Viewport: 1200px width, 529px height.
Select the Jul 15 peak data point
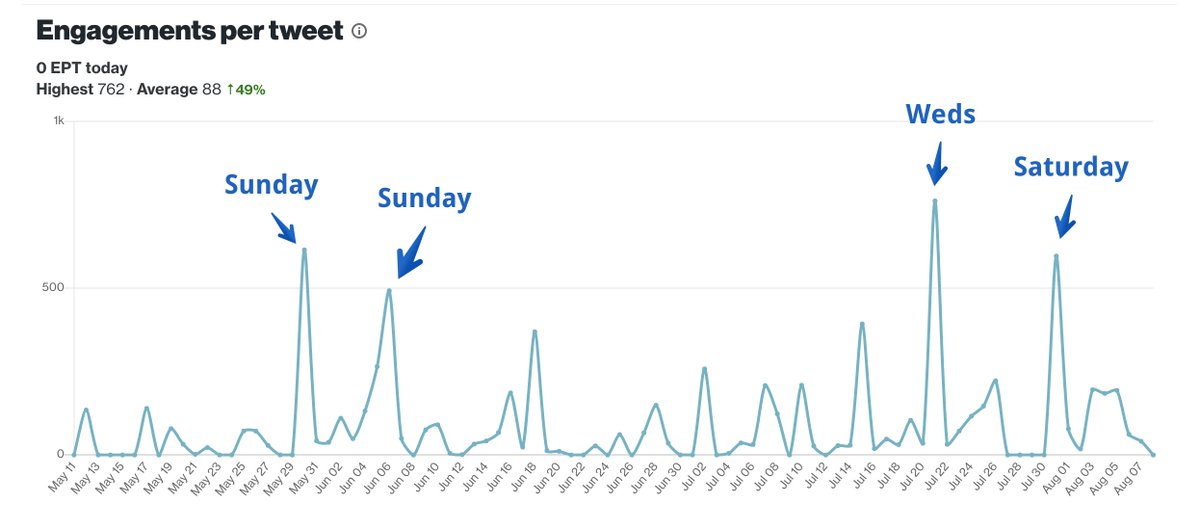862,323
